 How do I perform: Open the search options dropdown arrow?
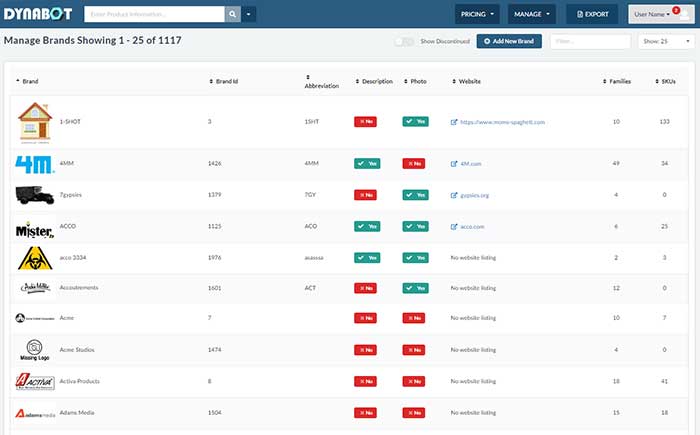[x=249, y=14]
